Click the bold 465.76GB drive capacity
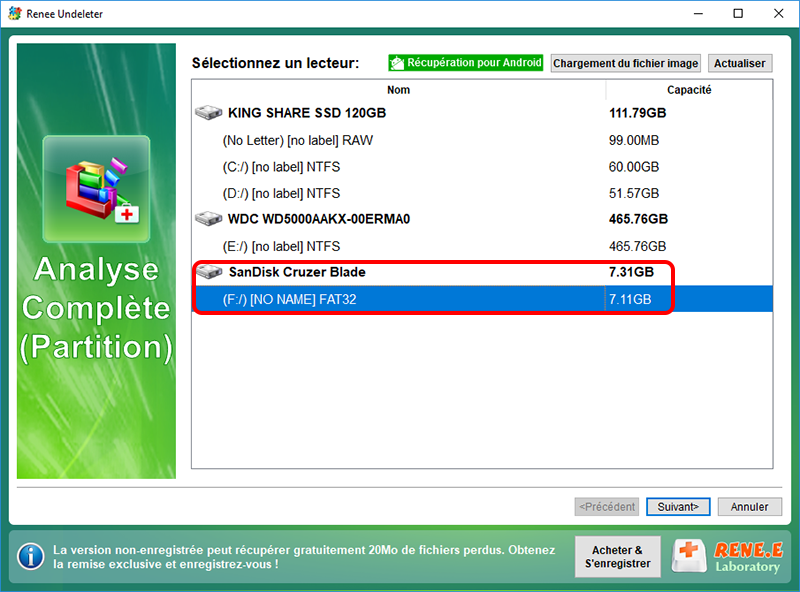This screenshot has width=800, height=592. 638,219
